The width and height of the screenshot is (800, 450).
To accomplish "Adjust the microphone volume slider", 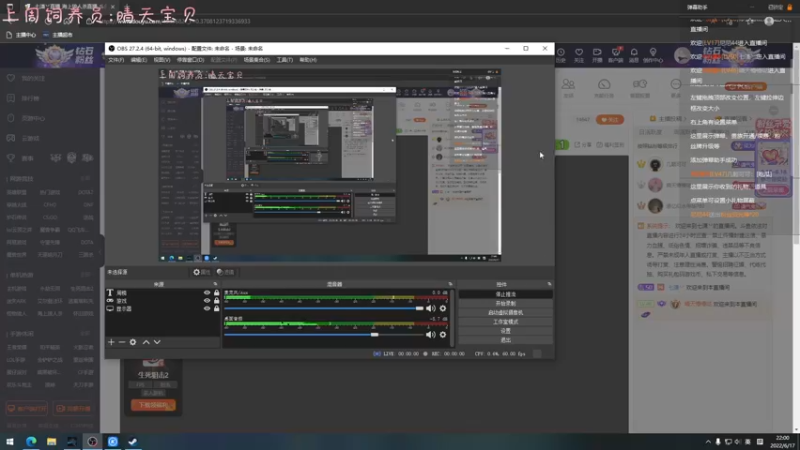I will 323,308.
